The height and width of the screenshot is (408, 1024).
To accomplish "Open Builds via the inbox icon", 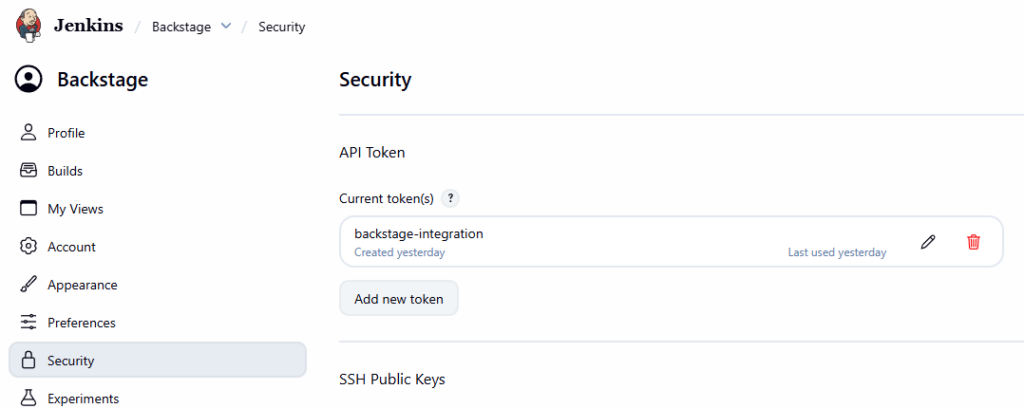I will point(28,171).
